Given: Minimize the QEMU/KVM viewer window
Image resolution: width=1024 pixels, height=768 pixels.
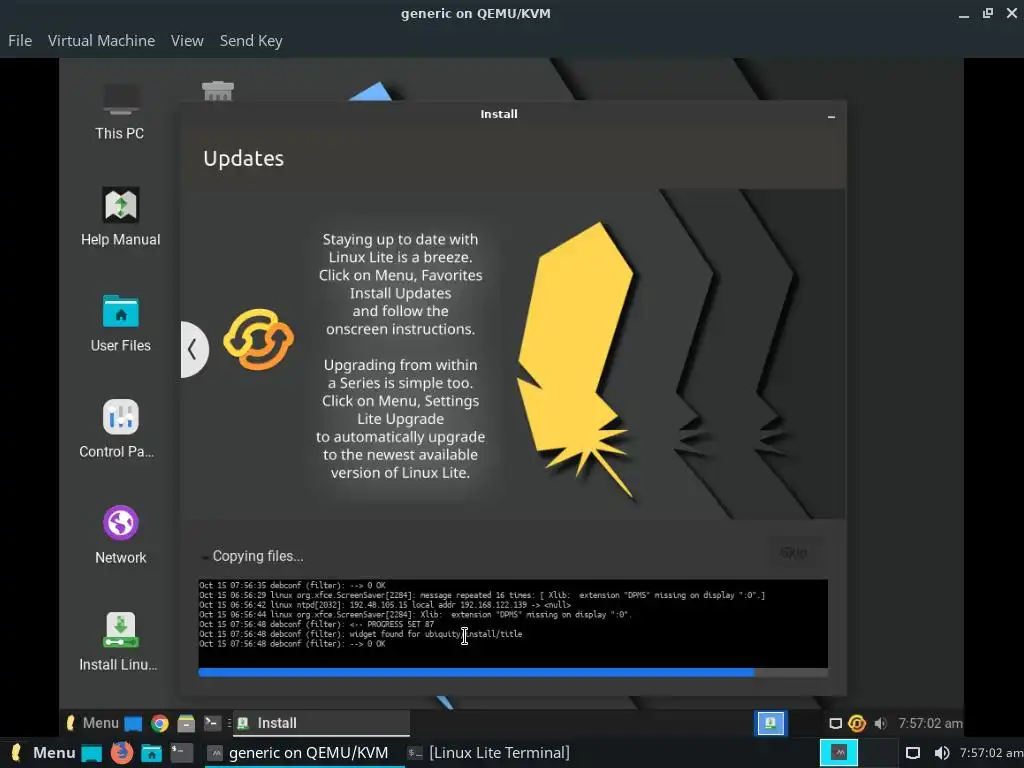Looking at the screenshot, I should (964, 14).
